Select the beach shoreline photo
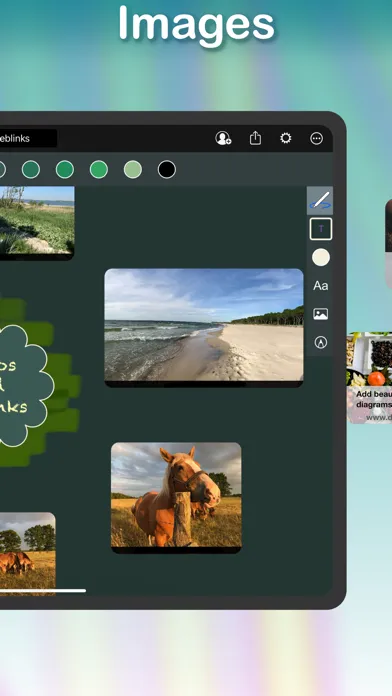 (x=204, y=328)
